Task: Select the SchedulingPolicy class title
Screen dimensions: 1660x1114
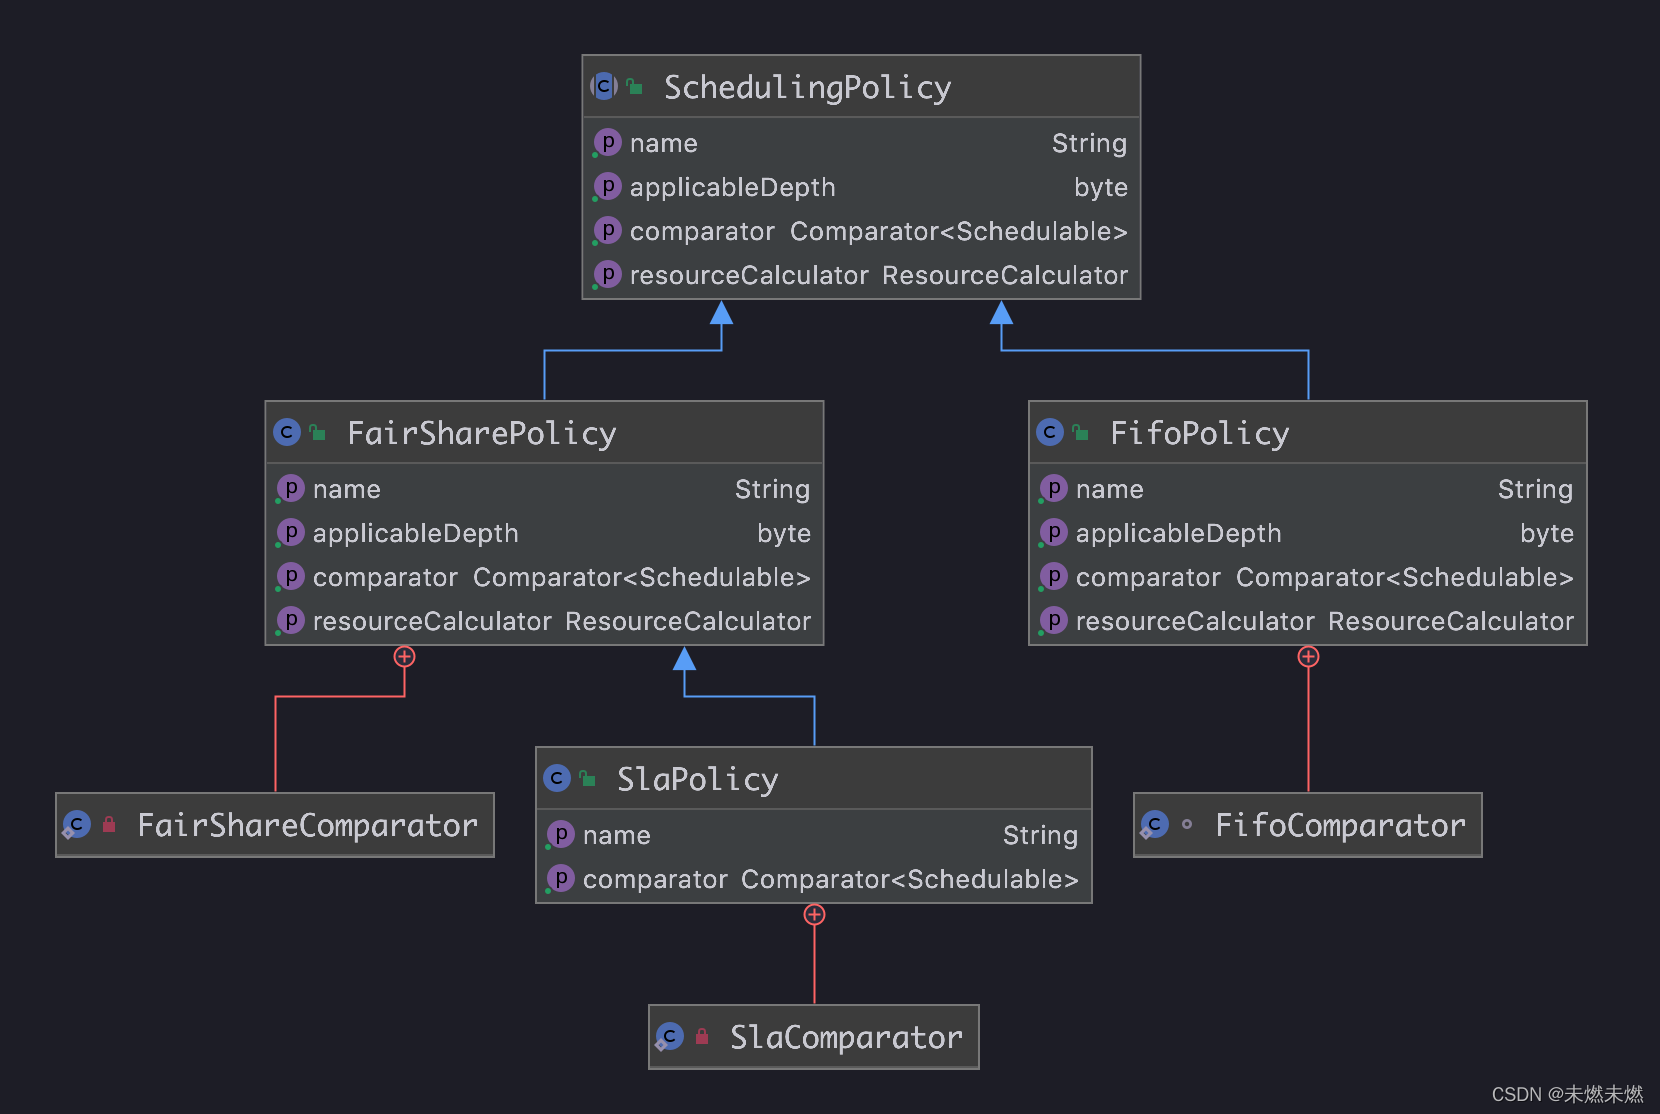Action: 807,88
